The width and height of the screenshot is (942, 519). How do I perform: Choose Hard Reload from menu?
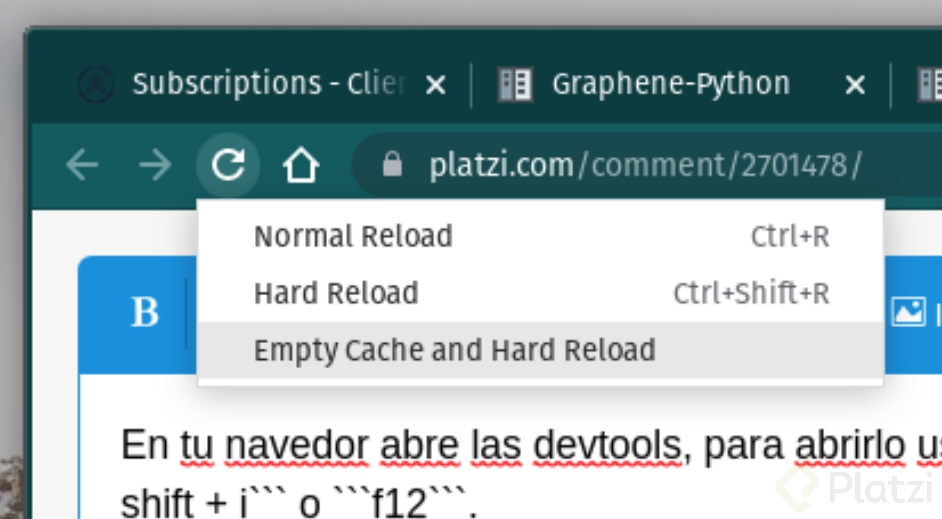point(541,293)
